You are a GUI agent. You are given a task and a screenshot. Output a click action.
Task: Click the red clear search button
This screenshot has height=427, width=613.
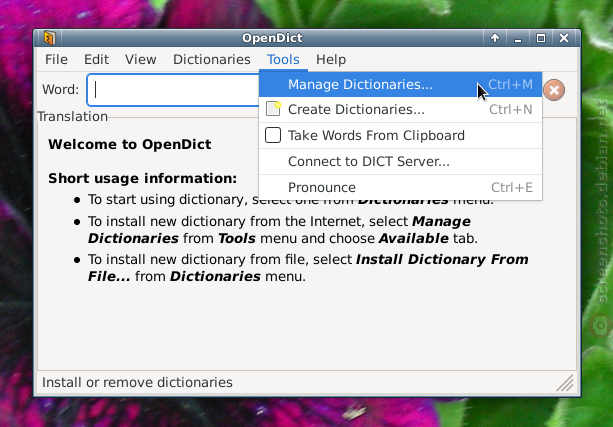click(x=554, y=90)
